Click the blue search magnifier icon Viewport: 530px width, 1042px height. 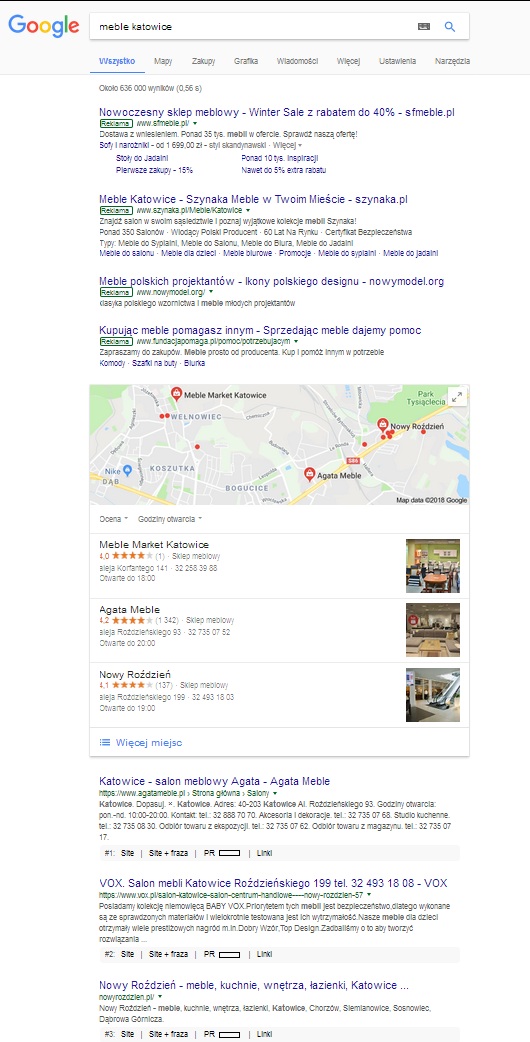450,27
